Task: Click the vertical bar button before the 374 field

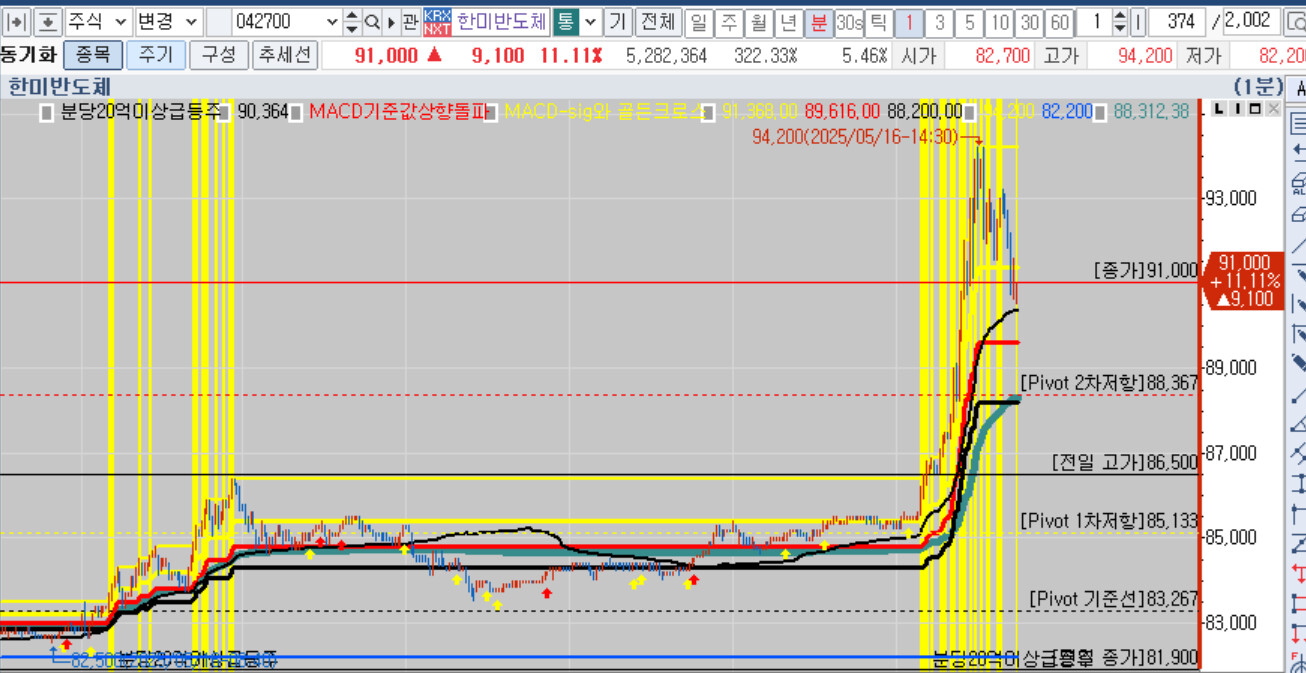Action: (1137, 21)
